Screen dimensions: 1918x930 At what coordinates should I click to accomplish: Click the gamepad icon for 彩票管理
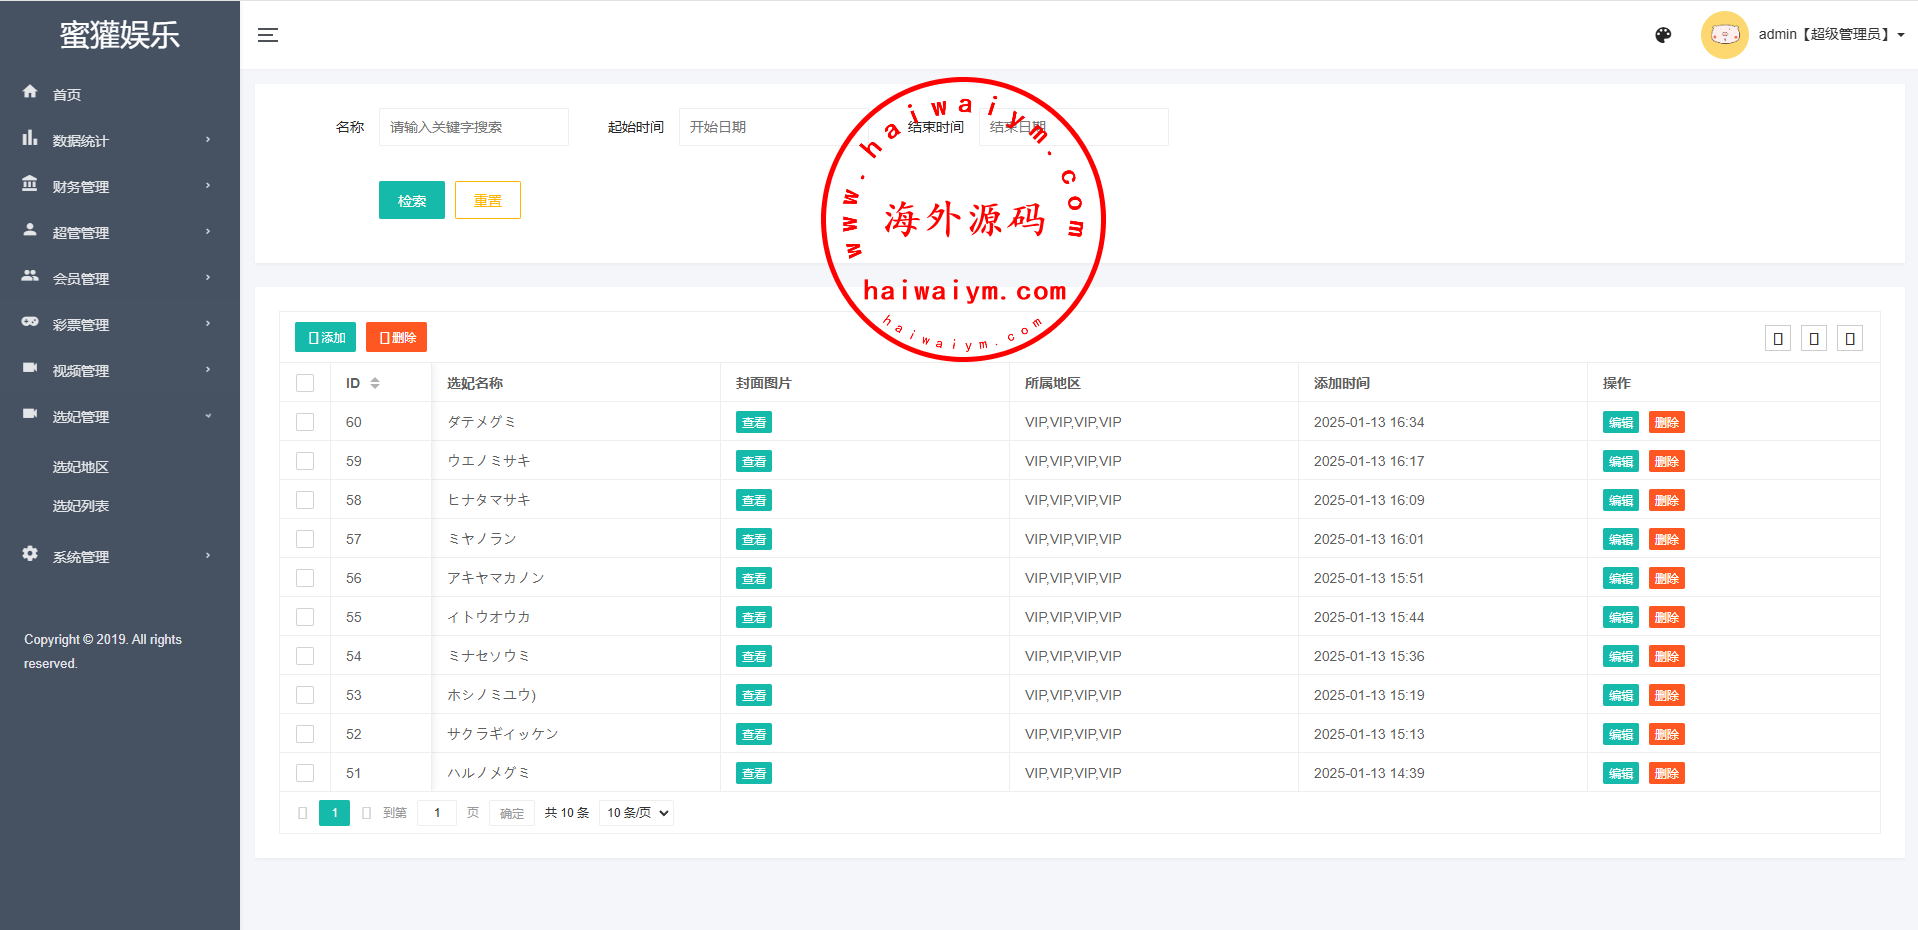(30, 322)
